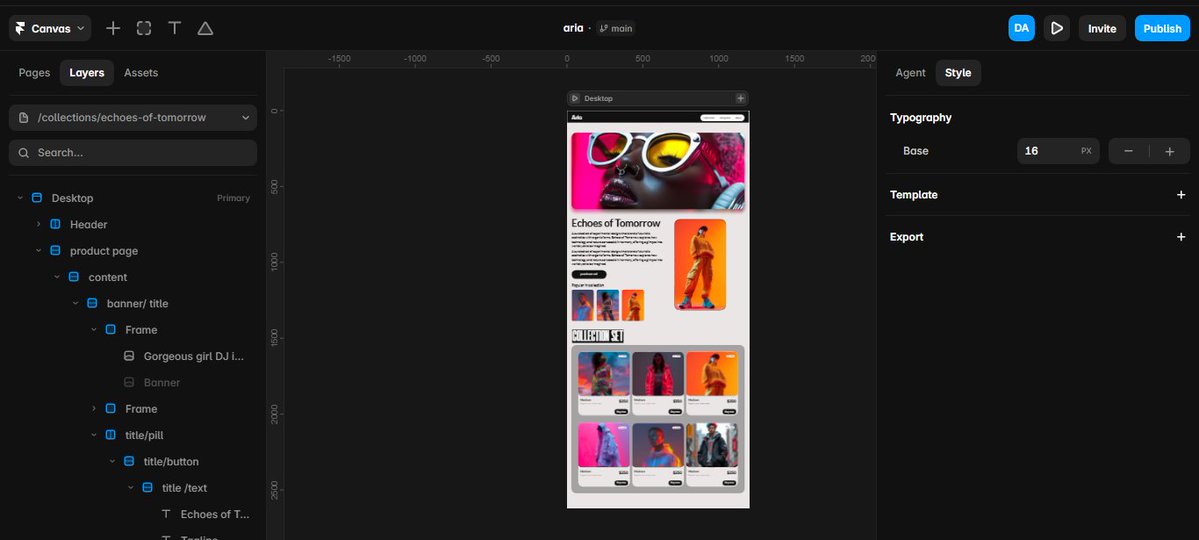Viewport: 1199px width, 540px height.
Task: Select the Desktop layer row
Action: 133,198
